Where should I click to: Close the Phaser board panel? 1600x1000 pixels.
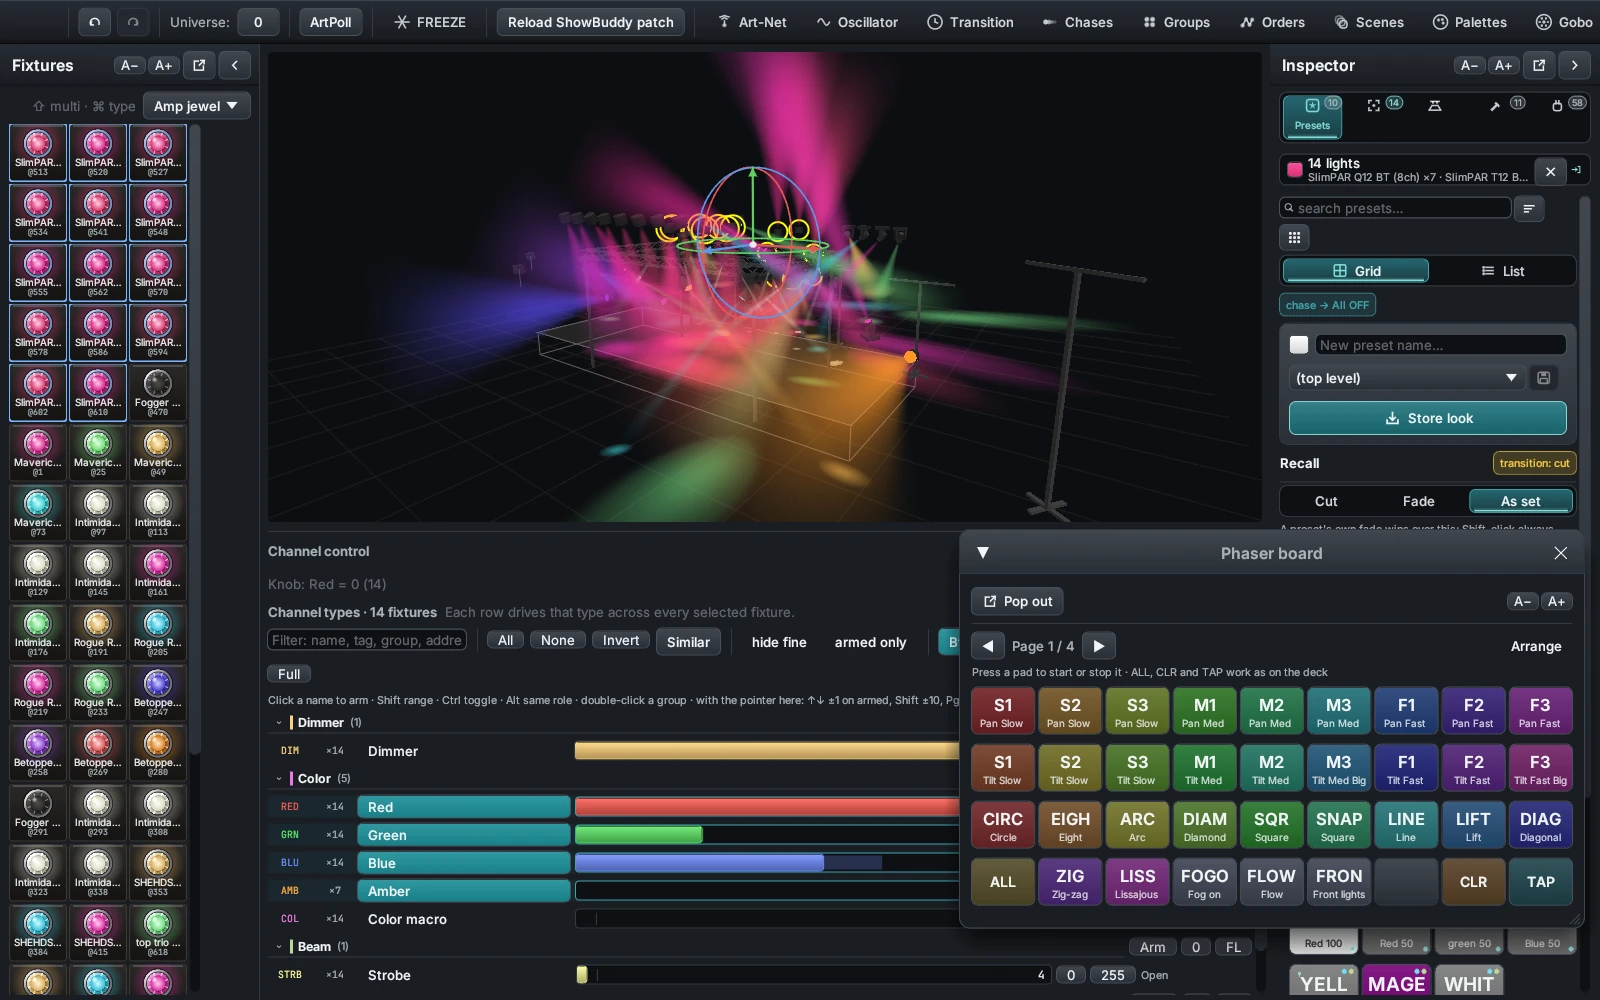pyautogui.click(x=1561, y=553)
